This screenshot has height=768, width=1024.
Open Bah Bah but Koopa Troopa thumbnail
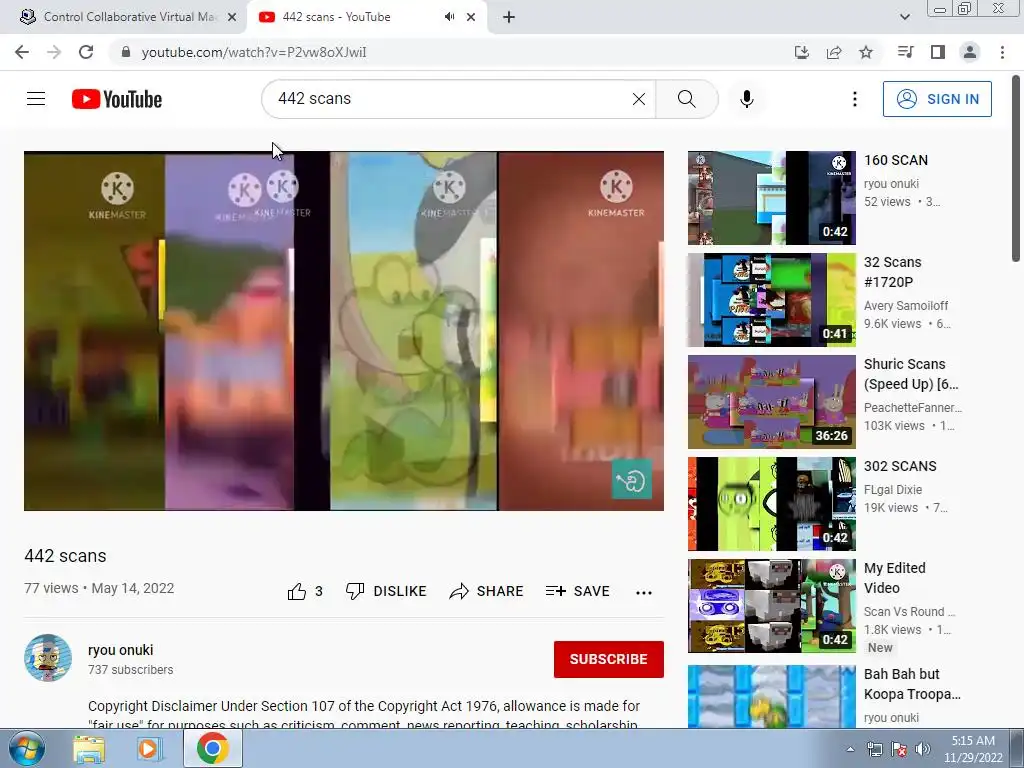[x=771, y=696]
